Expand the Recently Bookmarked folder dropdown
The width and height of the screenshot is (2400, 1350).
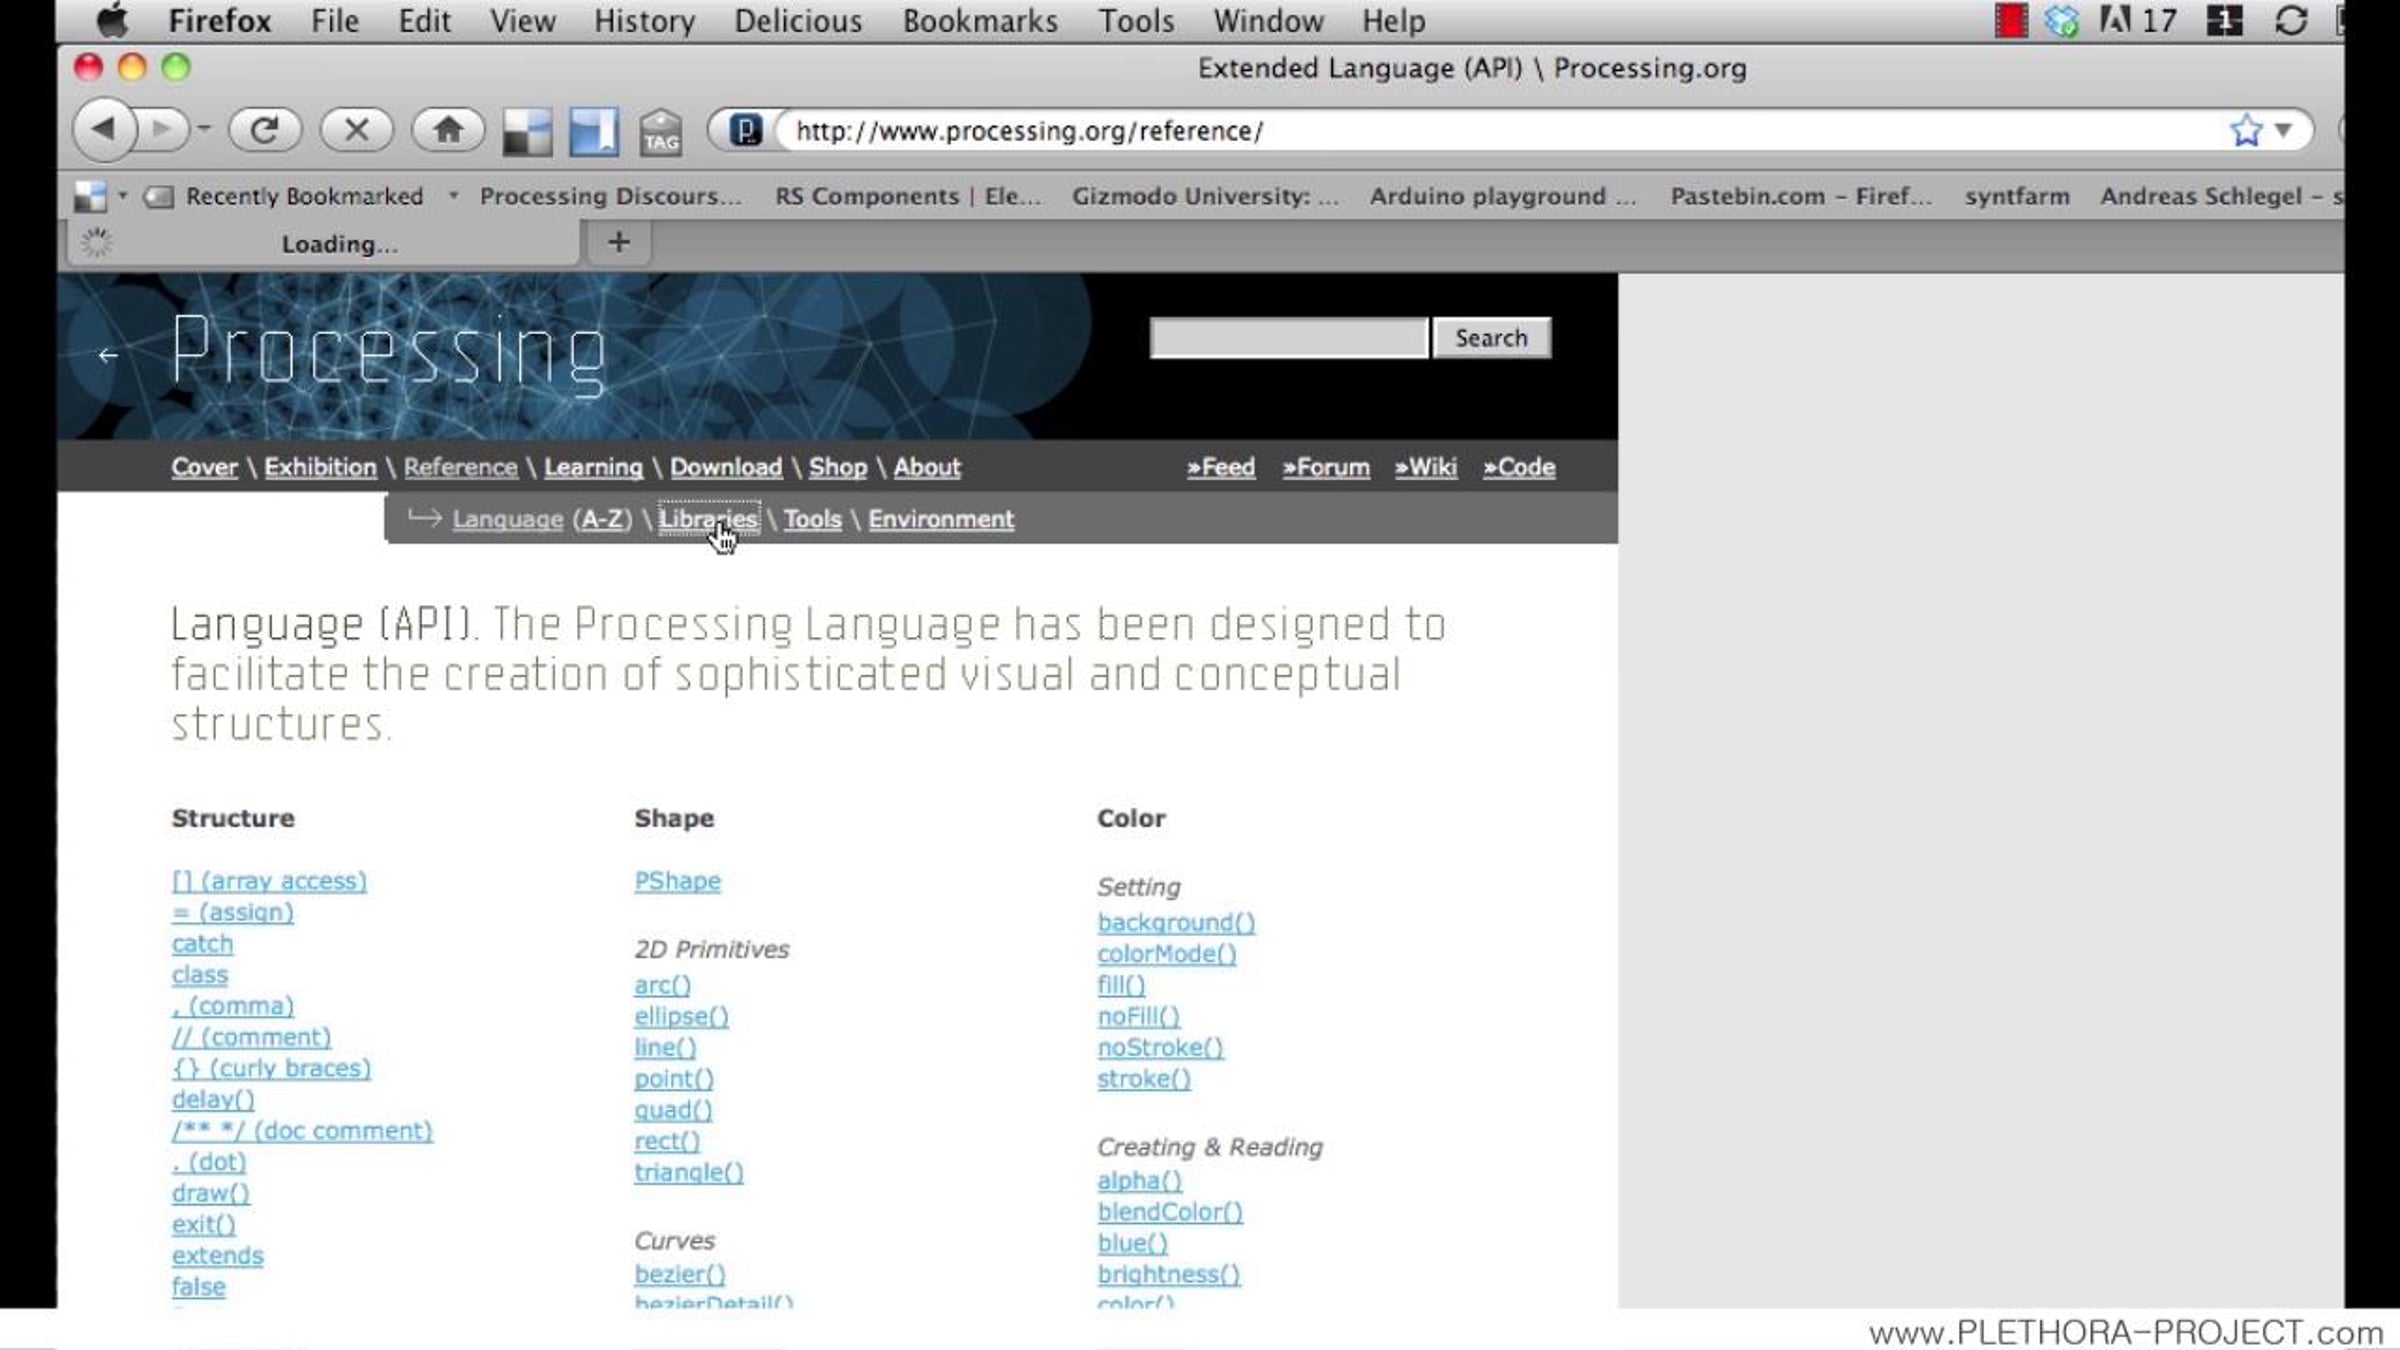(454, 196)
